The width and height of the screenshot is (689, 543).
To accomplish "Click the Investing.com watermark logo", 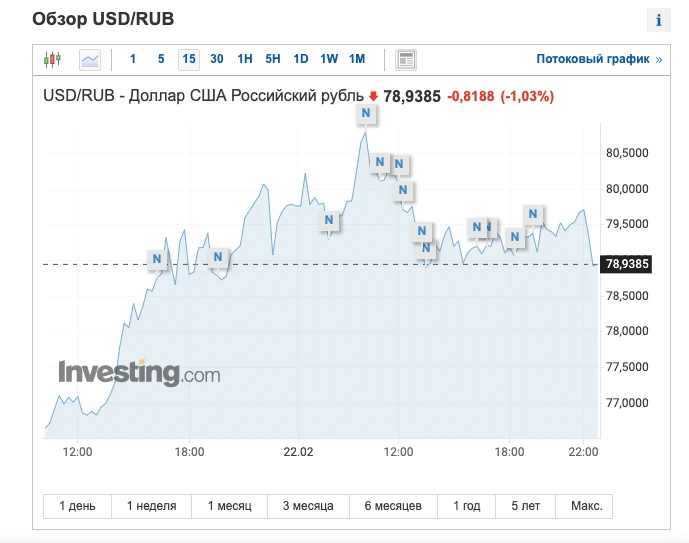I will 139,373.
